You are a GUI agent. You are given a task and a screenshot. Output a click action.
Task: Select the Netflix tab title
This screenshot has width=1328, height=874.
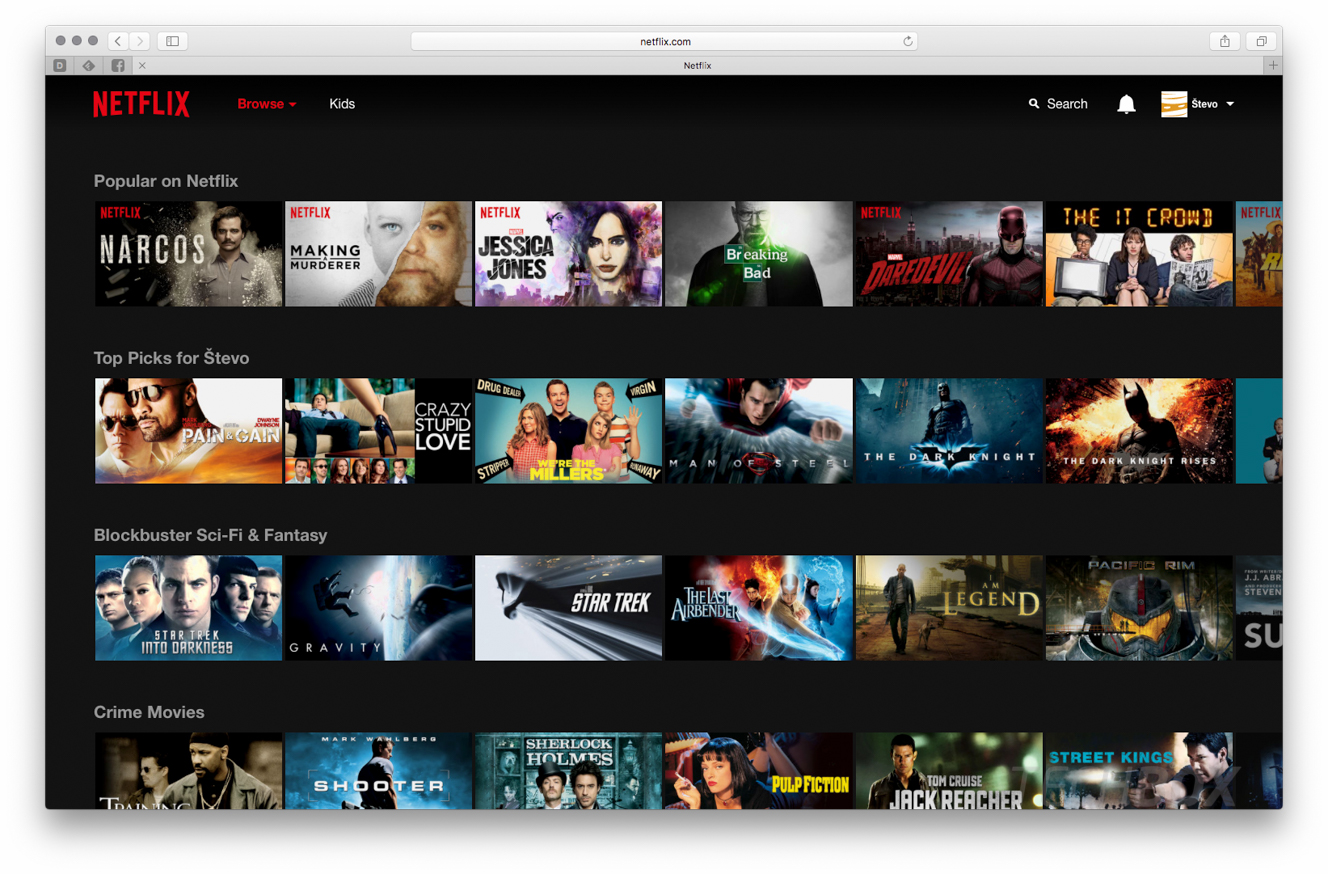(697, 65)
